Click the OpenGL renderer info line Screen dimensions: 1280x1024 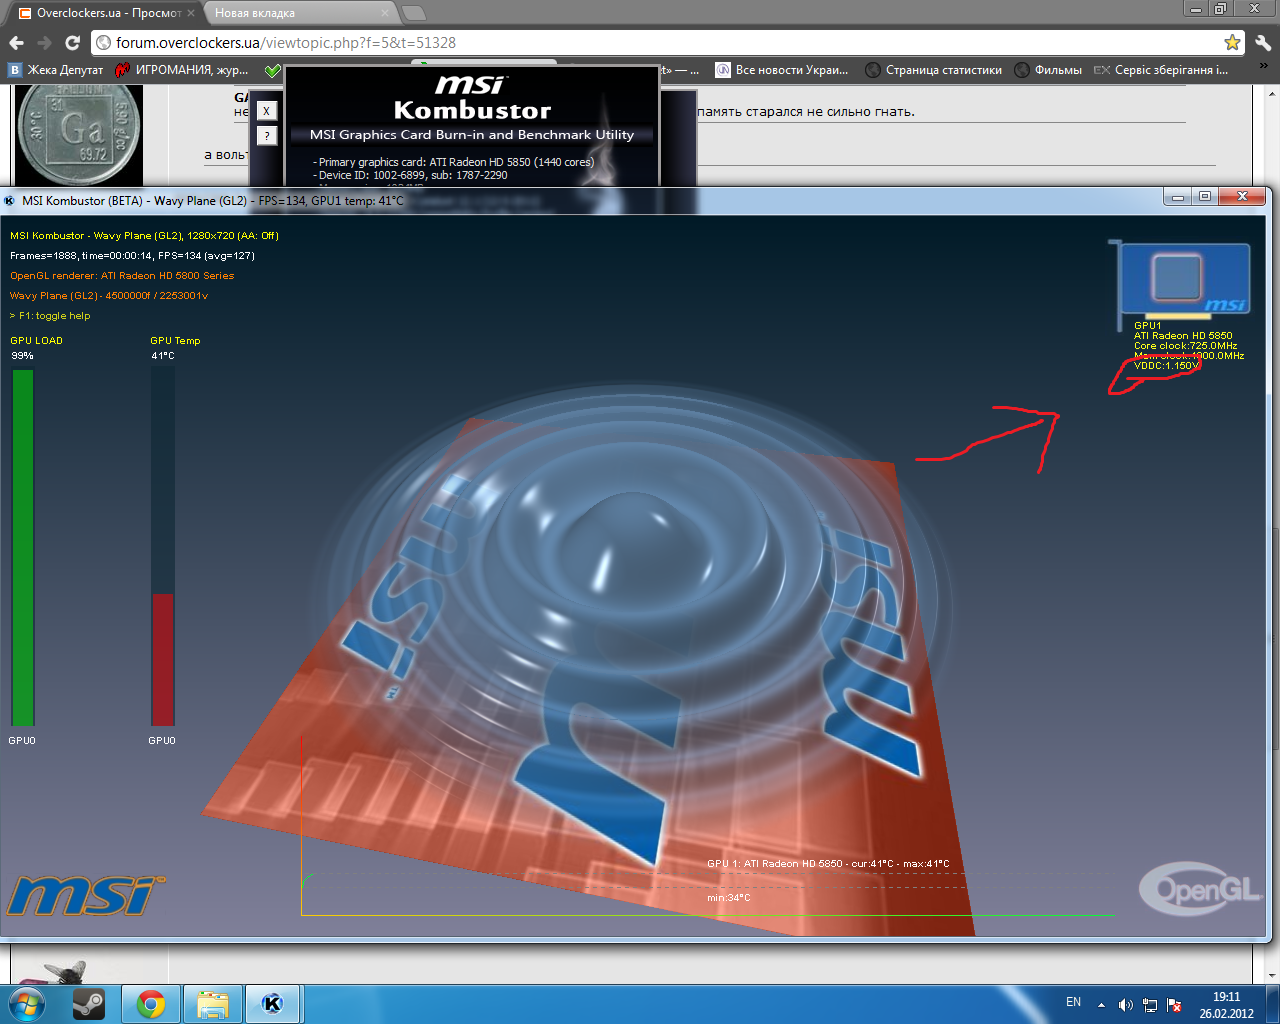(122, 276)
